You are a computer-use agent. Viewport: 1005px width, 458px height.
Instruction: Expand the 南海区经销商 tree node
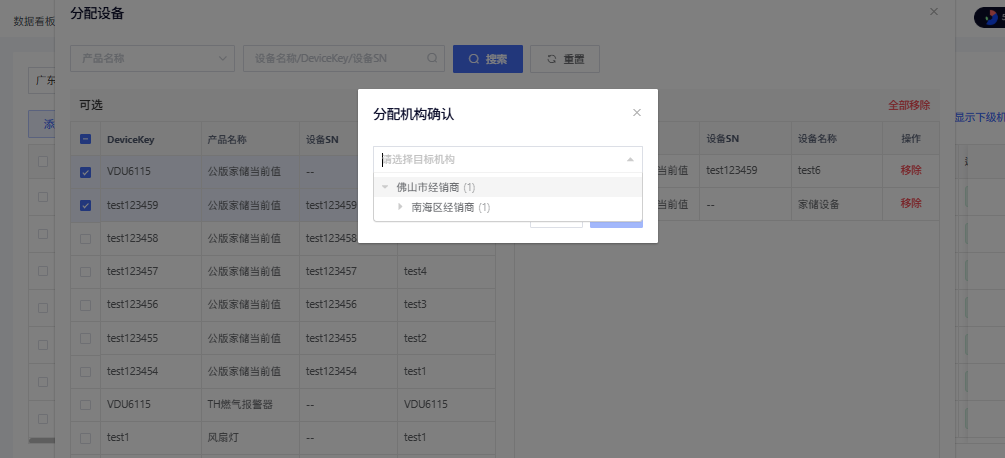click(401, 207)
